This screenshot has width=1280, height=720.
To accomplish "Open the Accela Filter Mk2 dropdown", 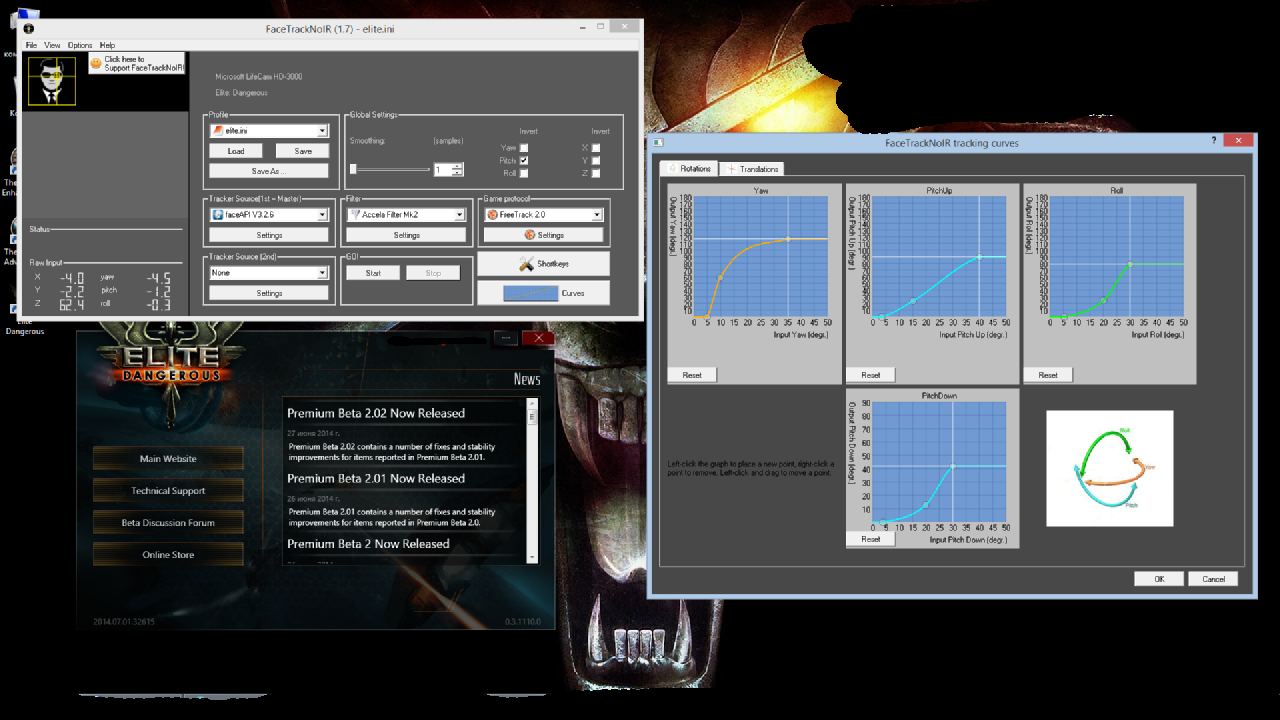I will tap(406, 215).
